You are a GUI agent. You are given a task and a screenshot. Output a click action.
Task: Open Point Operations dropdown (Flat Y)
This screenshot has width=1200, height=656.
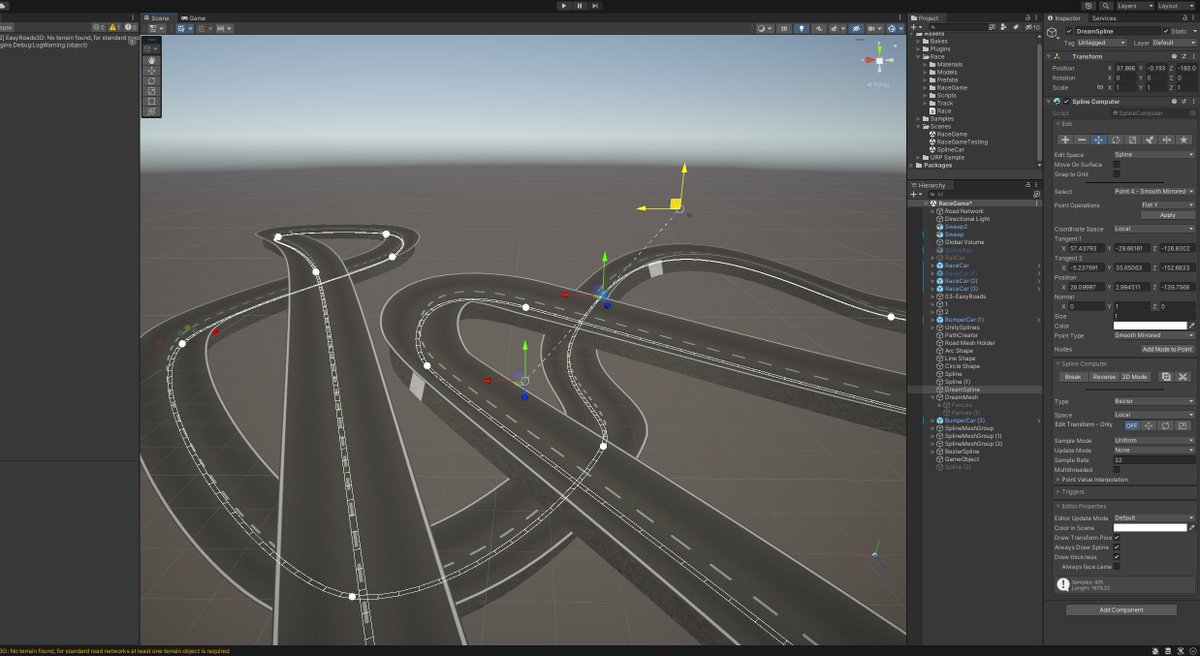click(x=1167, y=205)
